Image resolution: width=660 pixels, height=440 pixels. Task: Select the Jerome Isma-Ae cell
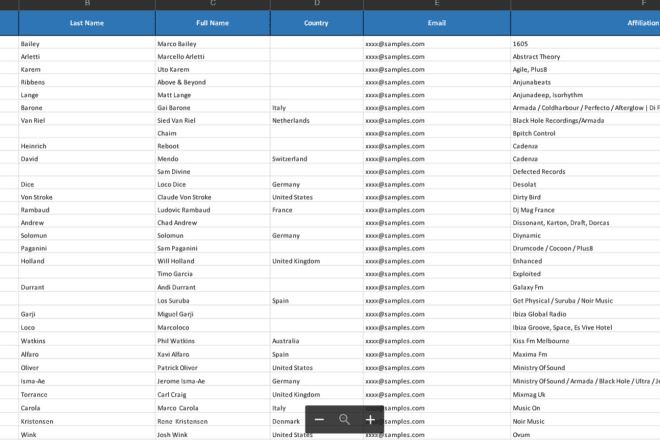(213, 381)
